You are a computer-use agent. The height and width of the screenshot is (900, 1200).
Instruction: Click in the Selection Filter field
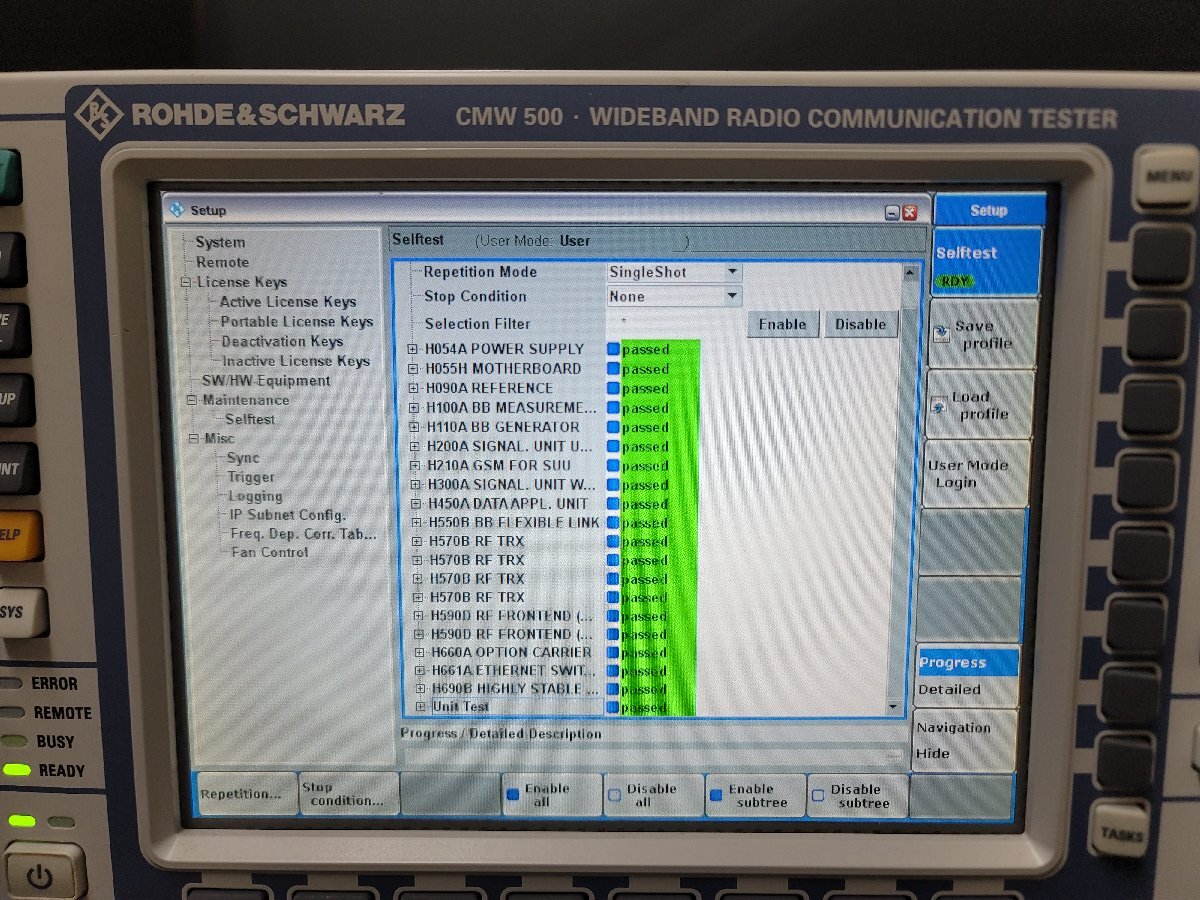[x=675, y=324]
